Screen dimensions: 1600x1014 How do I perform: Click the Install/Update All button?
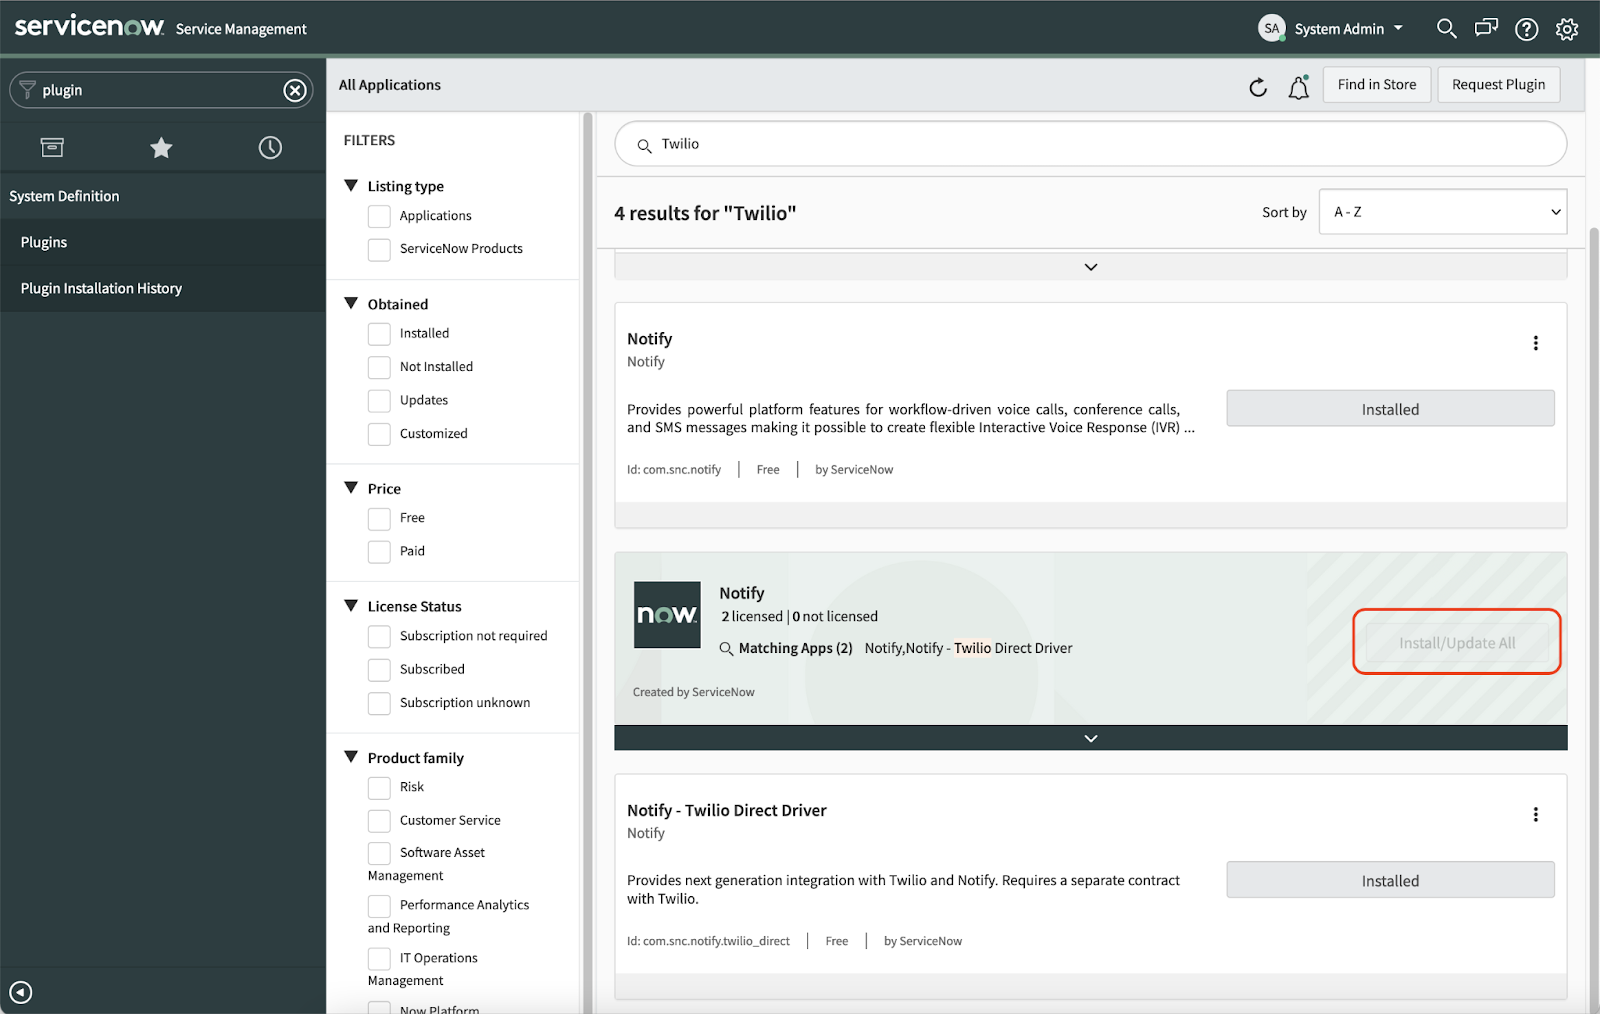point(1456,642)
